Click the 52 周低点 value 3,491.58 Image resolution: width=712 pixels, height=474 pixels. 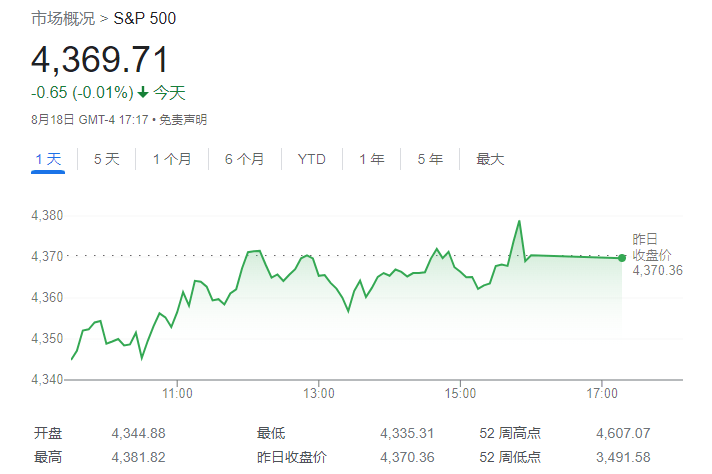click(623, 457)
